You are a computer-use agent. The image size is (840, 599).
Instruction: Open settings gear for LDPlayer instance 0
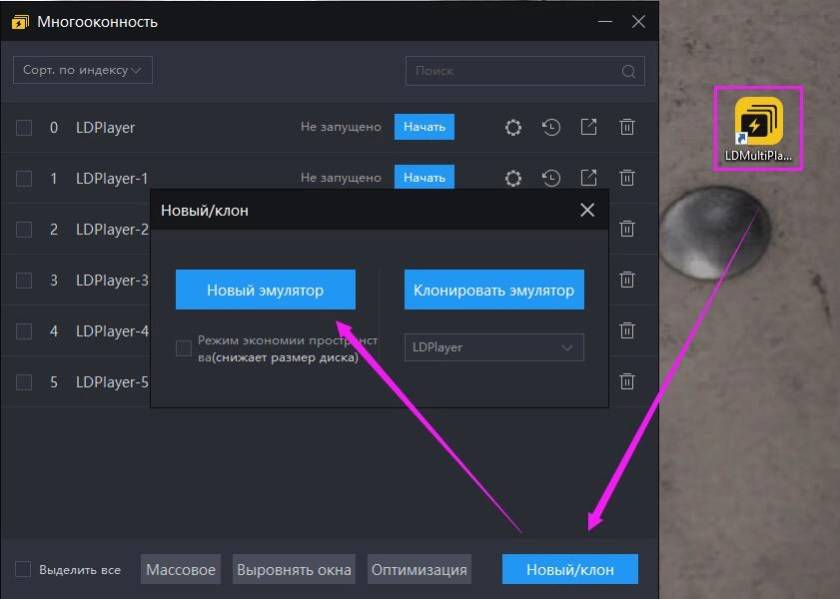(x=513, y=127)
